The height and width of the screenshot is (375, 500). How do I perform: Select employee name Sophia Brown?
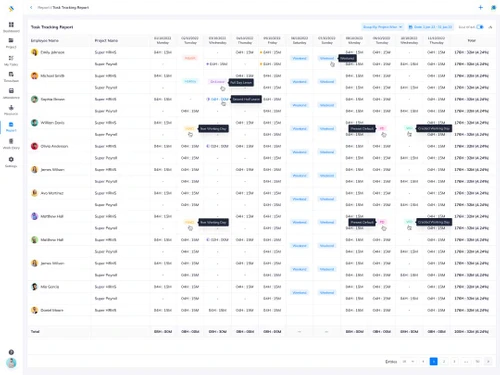(x=53, y=99)
